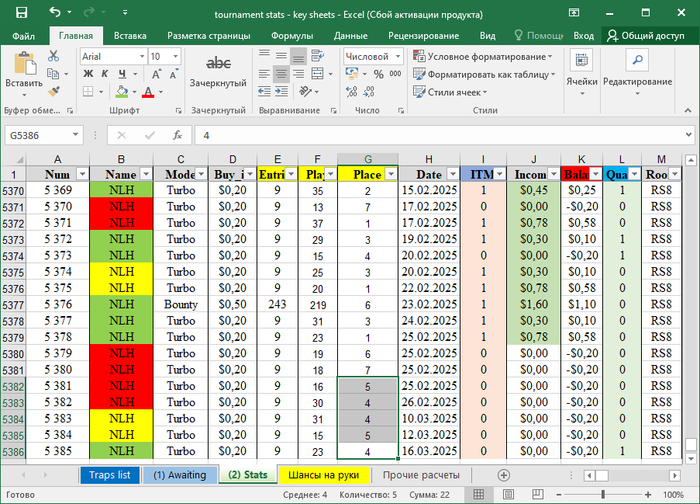Toggle center horizontal alignment

click(281, 74)
